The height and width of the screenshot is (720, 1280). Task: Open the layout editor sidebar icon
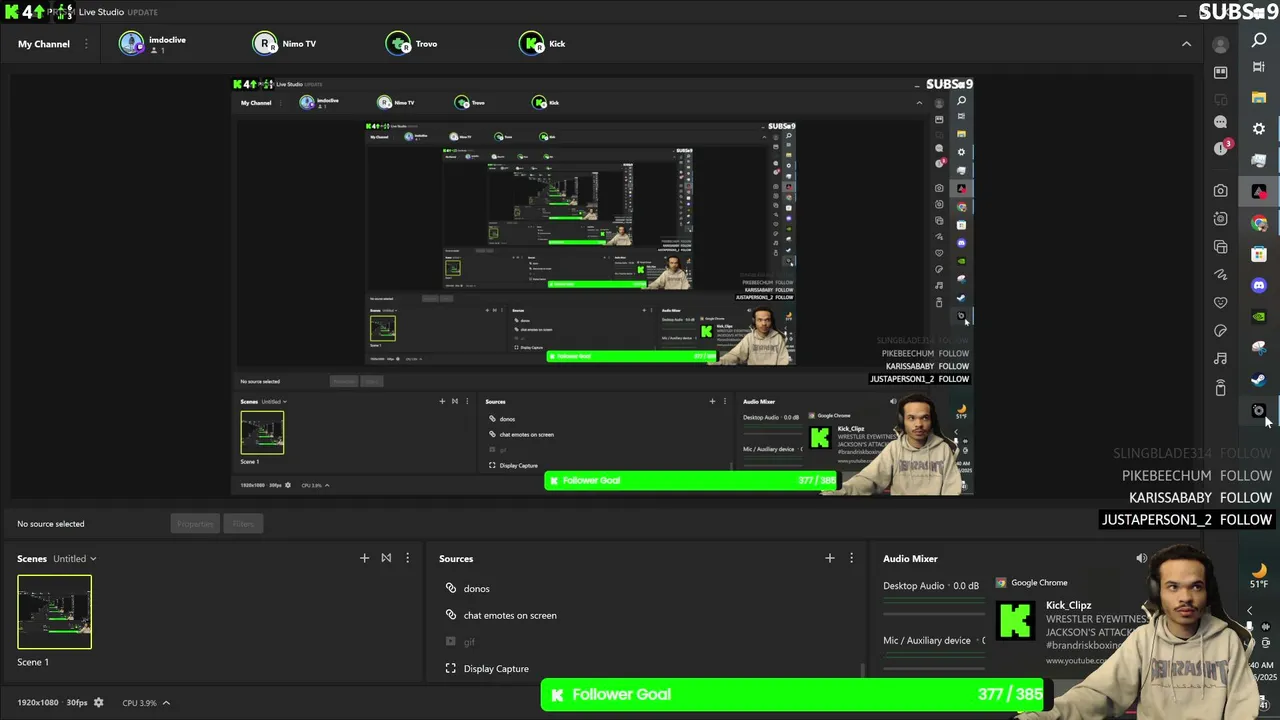(x=1220, y=73)
